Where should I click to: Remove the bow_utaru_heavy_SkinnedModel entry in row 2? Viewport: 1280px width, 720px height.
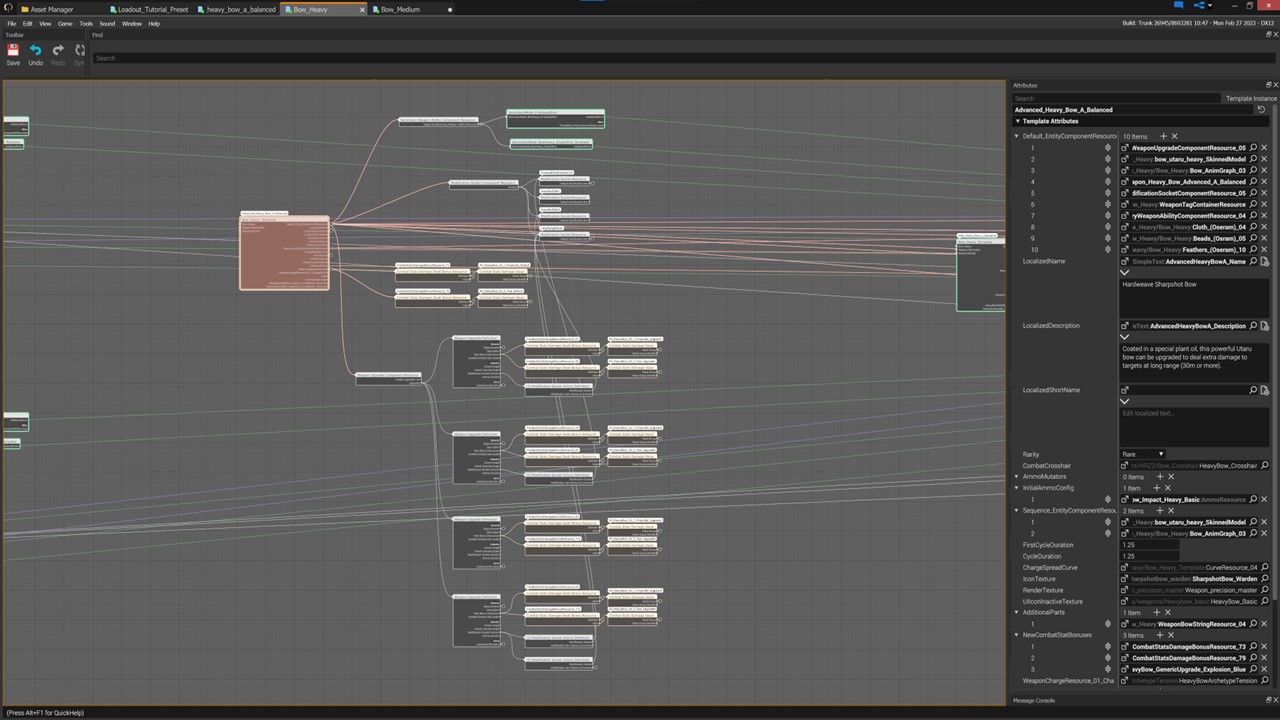tap(1264, 159)
